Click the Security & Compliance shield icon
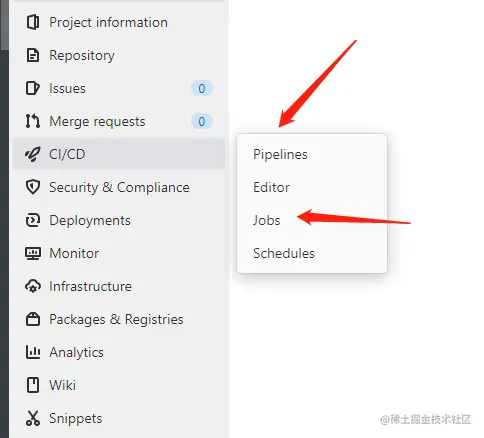Screen dimensions: 484x438 point(33,187)
